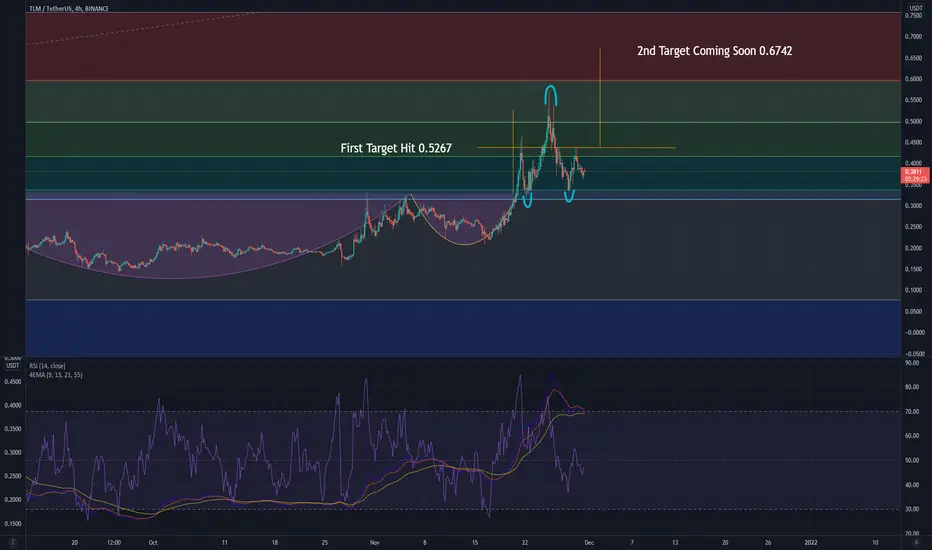932x550 pixels.
Task: Select the 4EMA (9, 13, 21, 55) indicator label
Action: pyautogui.click(x=56, y=375)
